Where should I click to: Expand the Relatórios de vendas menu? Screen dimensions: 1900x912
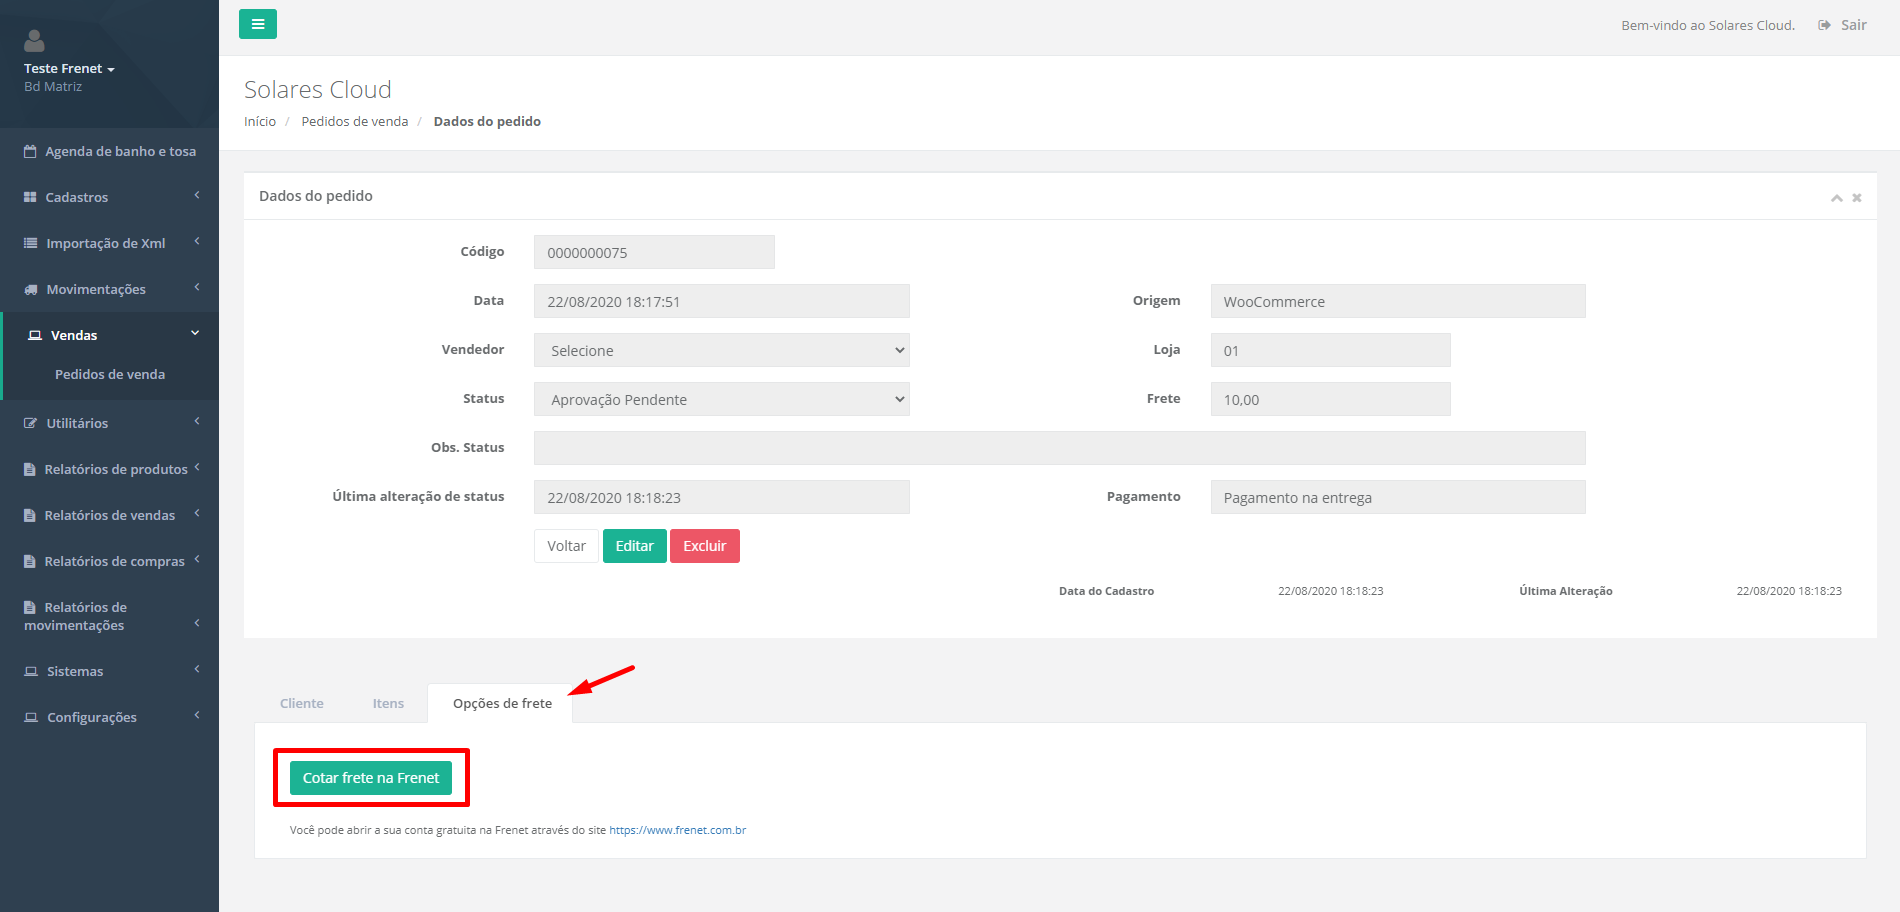click(x=110, y=515)
